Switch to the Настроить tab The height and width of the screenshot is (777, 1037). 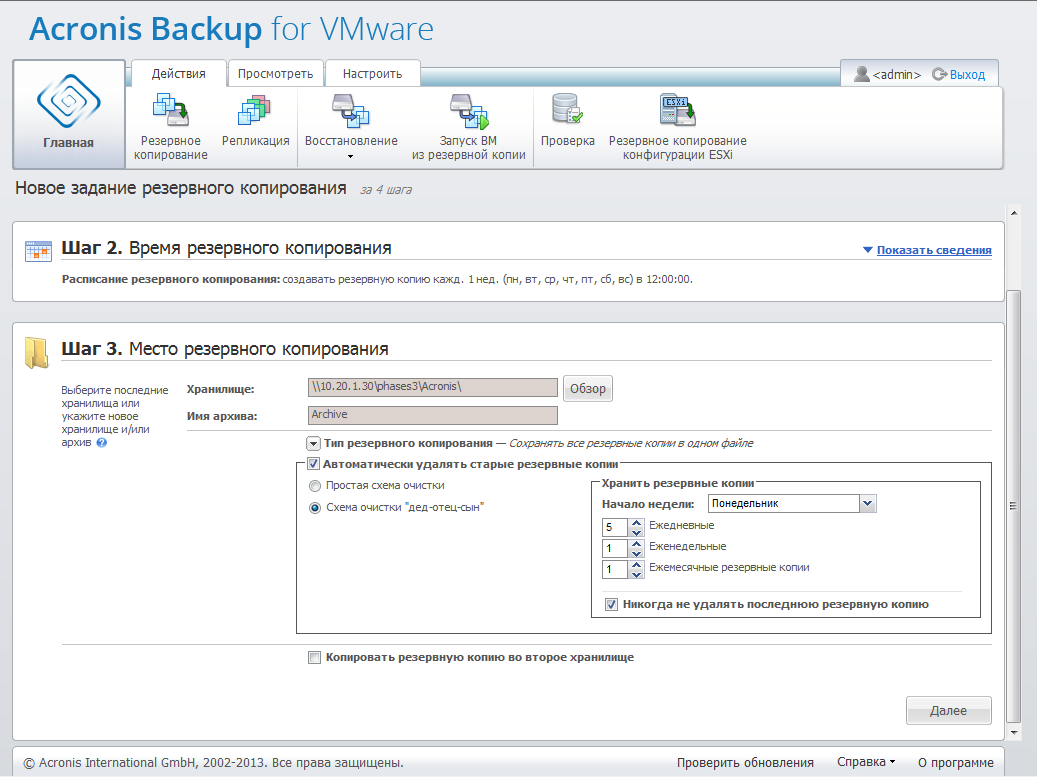pos(372,73)
